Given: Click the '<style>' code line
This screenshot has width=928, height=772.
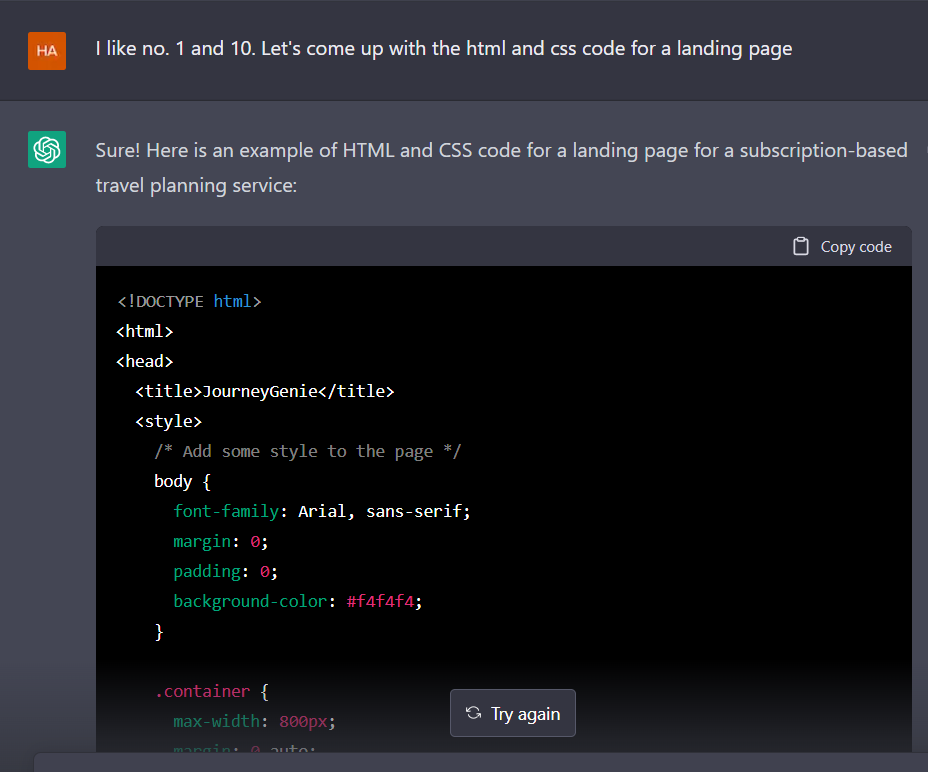Looking at the screenshot, I should tap(169, 422).
